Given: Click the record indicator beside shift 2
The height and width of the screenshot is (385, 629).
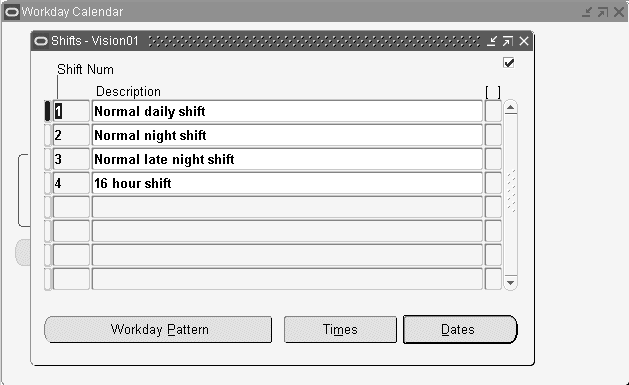Looking at the screenshot, I should tap(47, 135).
